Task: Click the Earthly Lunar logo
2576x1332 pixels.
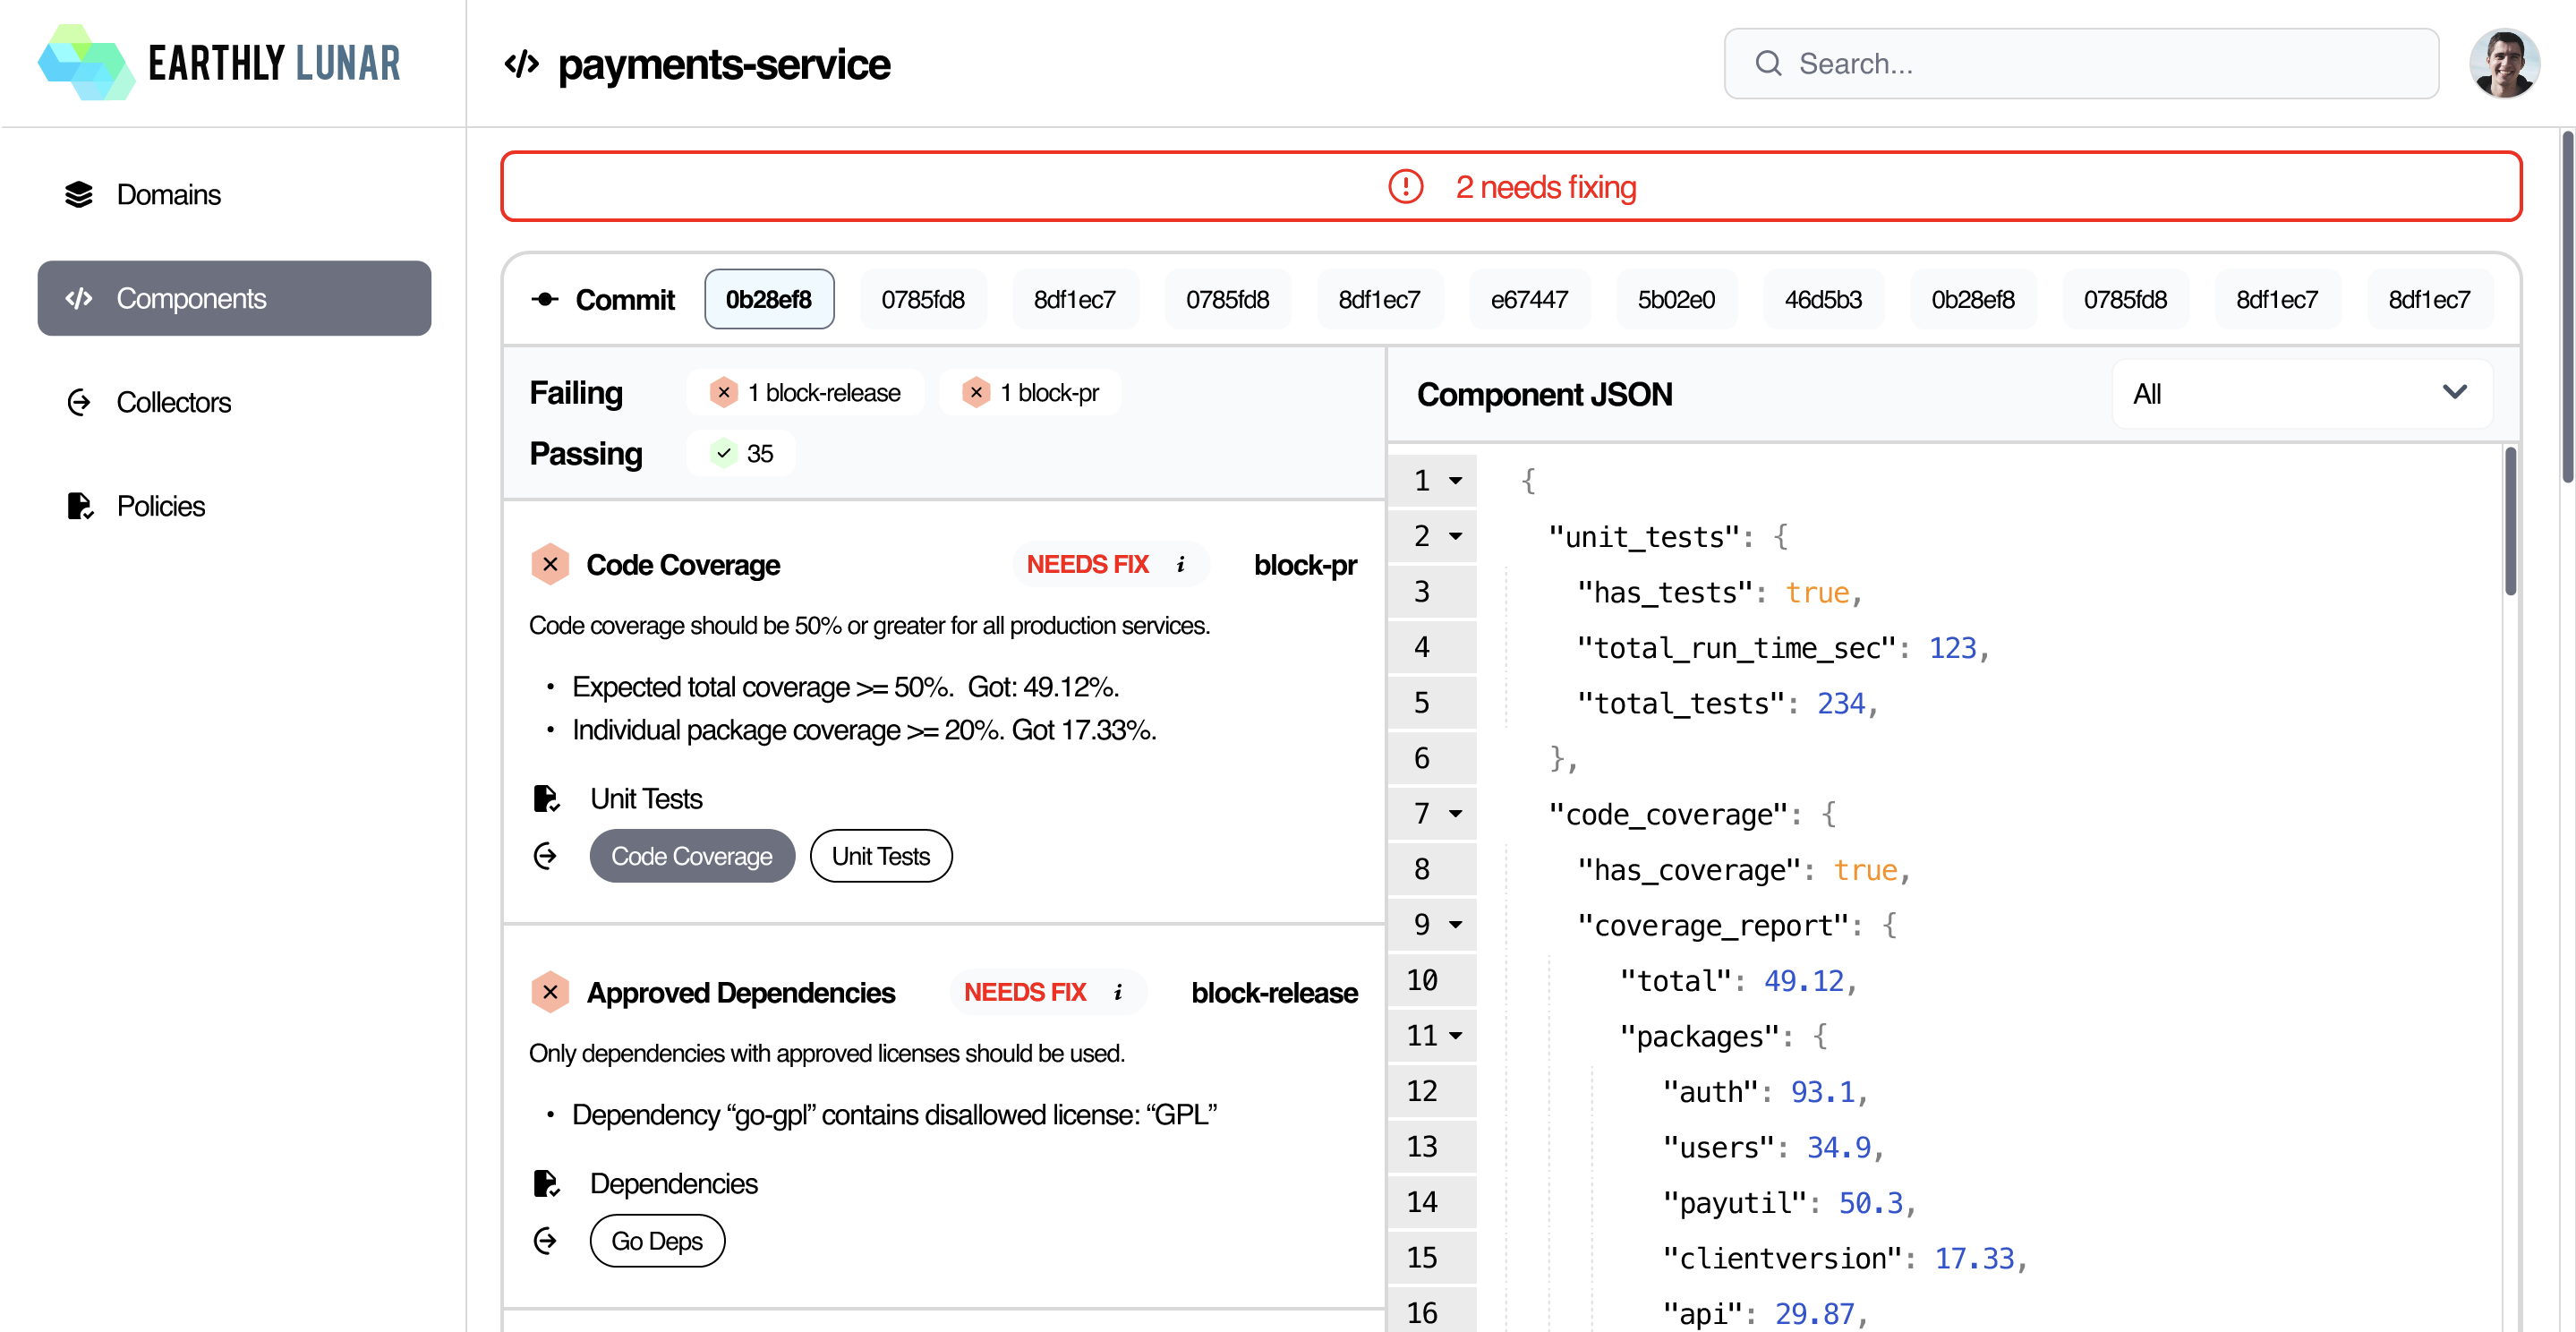Action: (219, 63)
